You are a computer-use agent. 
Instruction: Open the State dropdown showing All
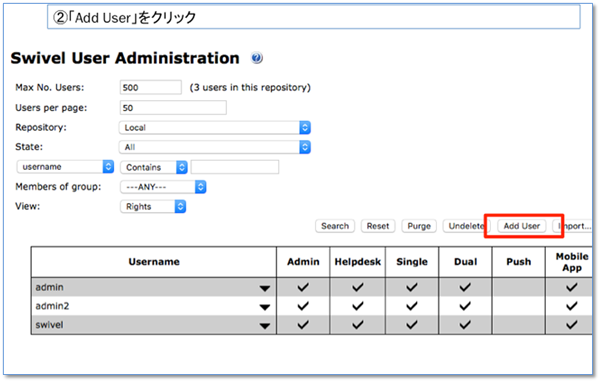[215, 147]
